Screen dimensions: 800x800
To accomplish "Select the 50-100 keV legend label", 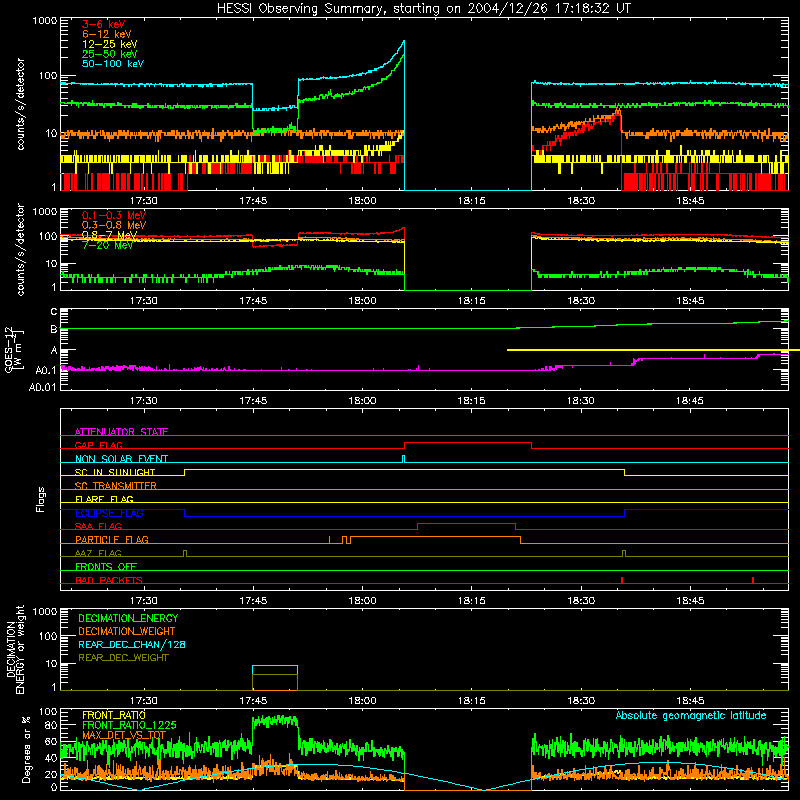I will tap(113, 64).
